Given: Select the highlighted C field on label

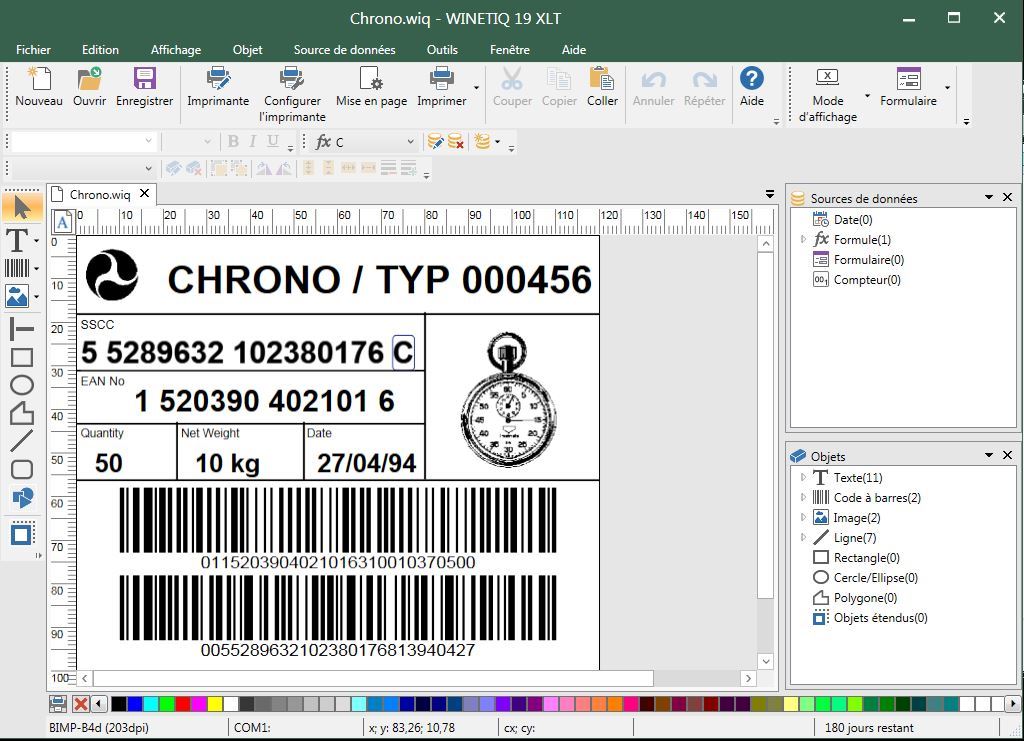Looking at the screenshot, I should point(403,353).
